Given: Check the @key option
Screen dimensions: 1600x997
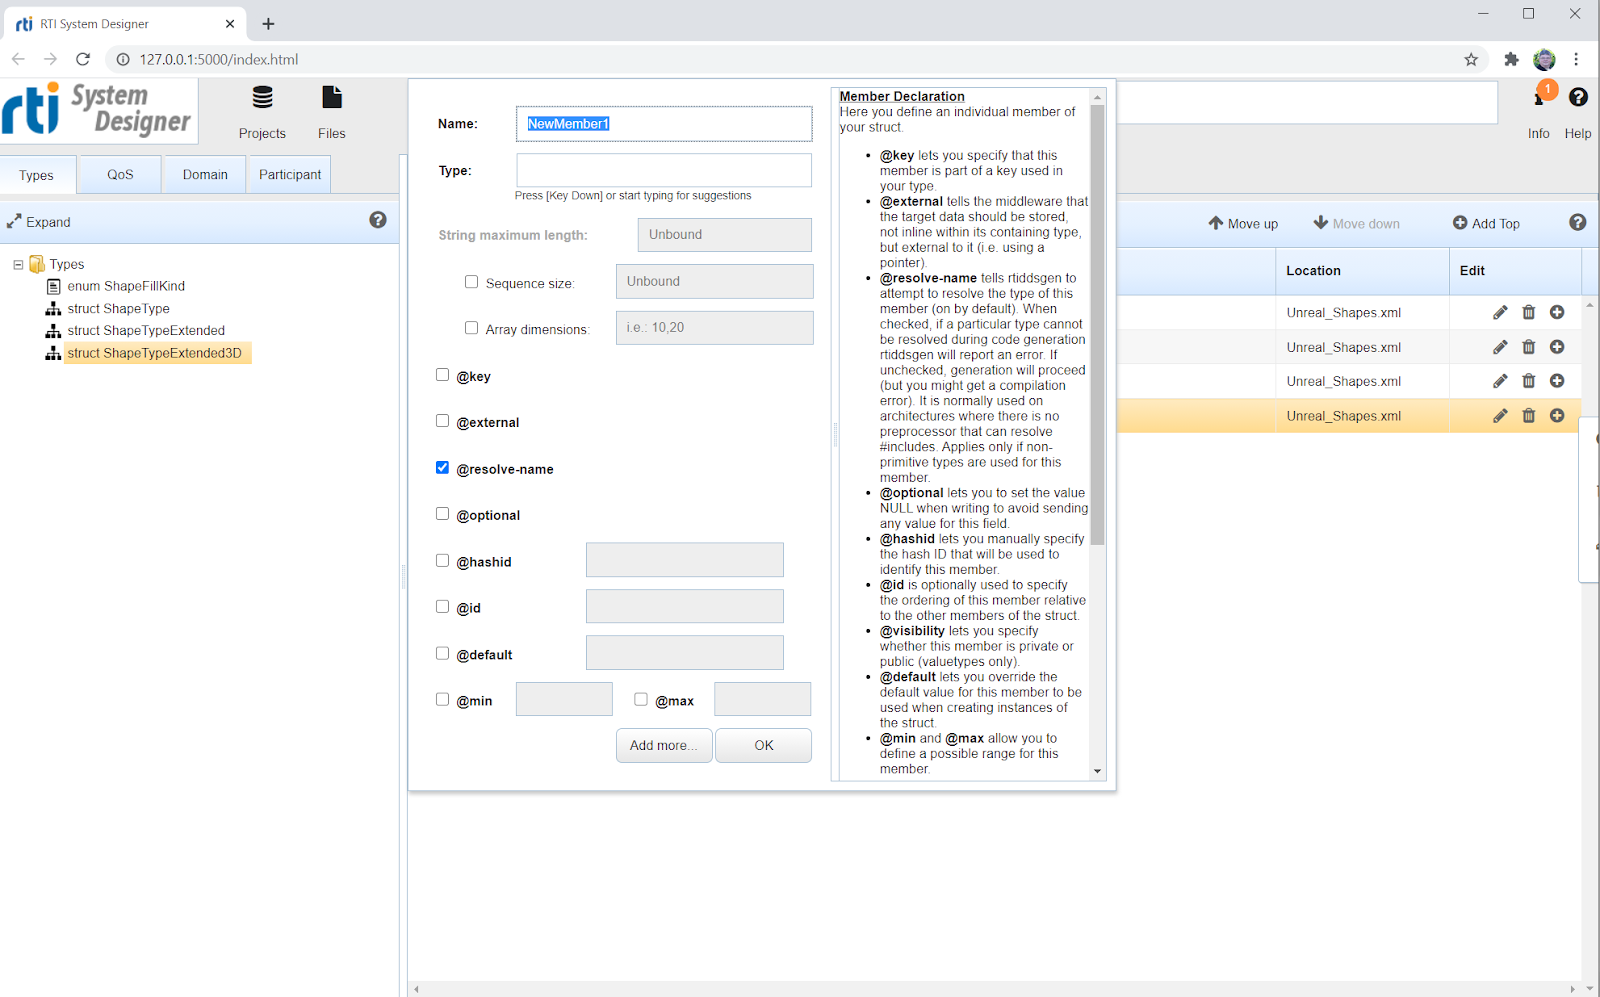Looking at the screenshot, I should (442, 375).
